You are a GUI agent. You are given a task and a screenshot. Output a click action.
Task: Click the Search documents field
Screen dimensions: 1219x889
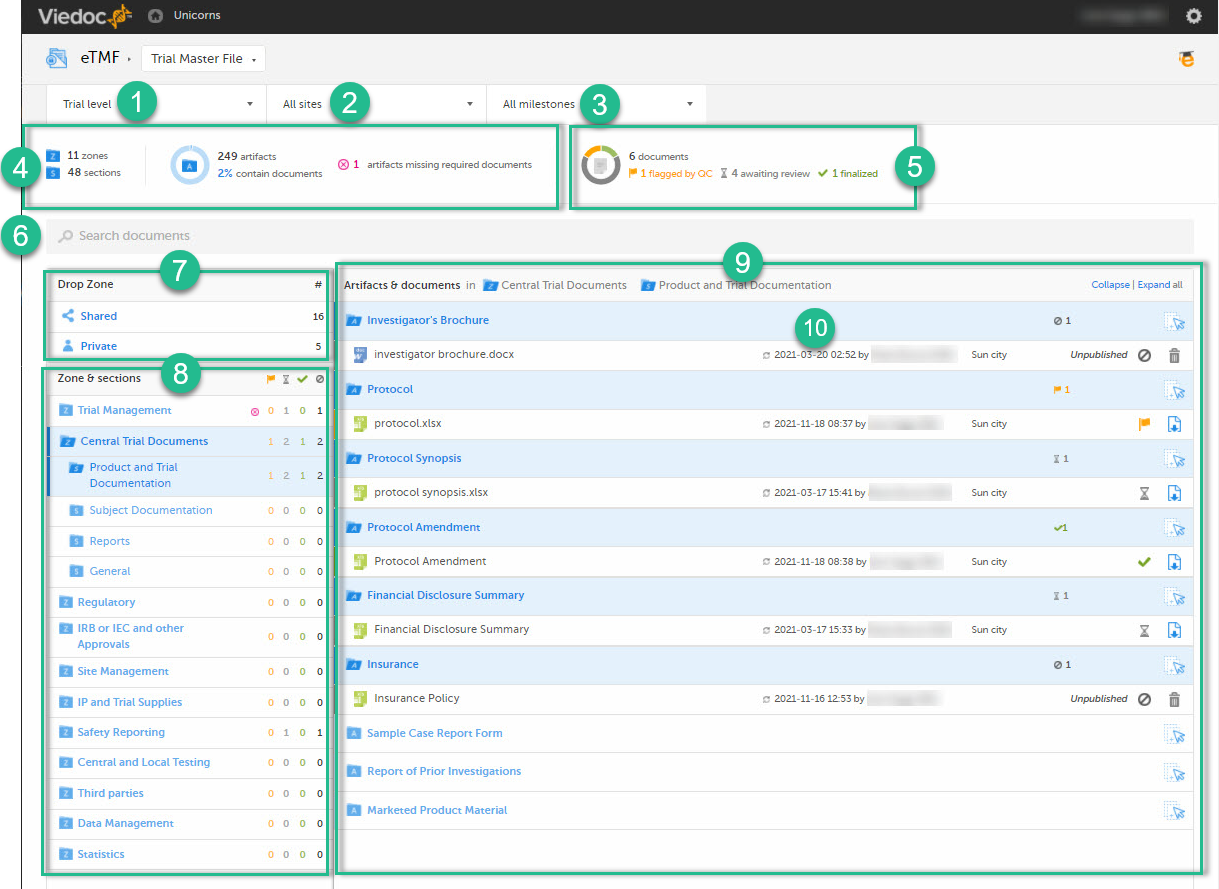[620, 236]
